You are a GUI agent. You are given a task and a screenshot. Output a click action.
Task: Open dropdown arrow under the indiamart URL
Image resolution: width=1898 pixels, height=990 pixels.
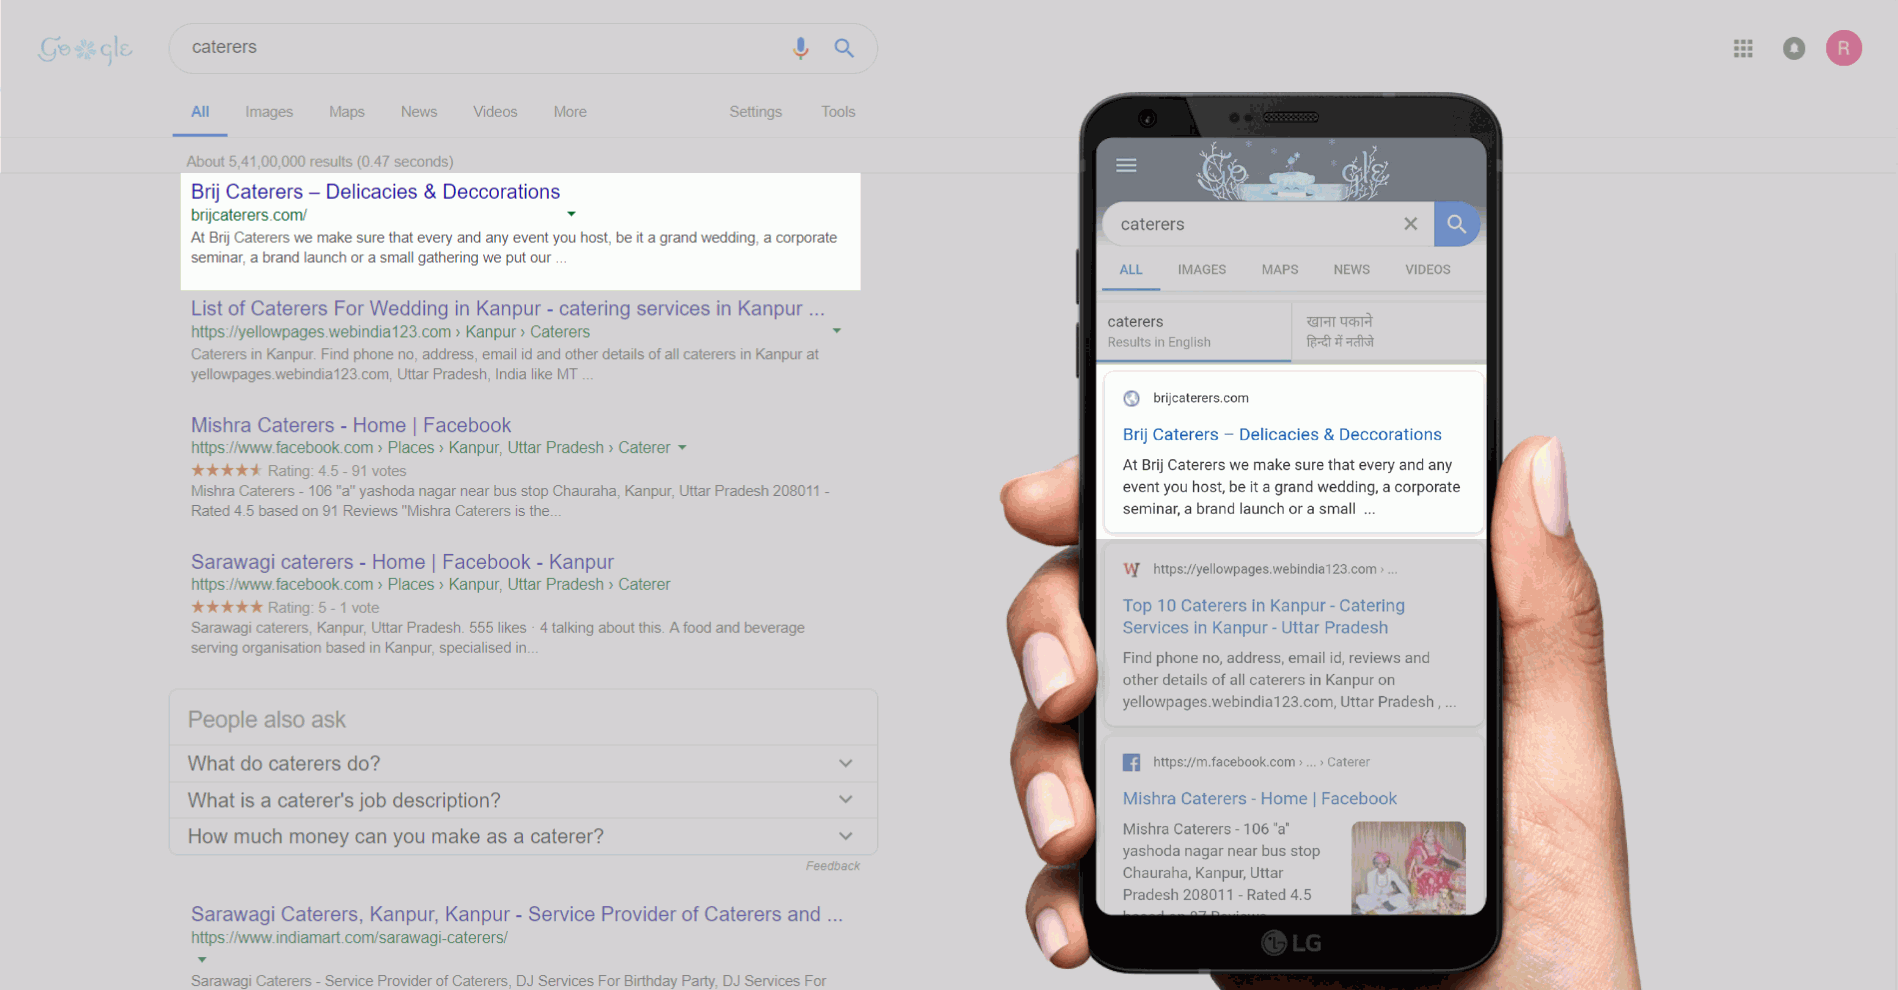click(202, 960)
